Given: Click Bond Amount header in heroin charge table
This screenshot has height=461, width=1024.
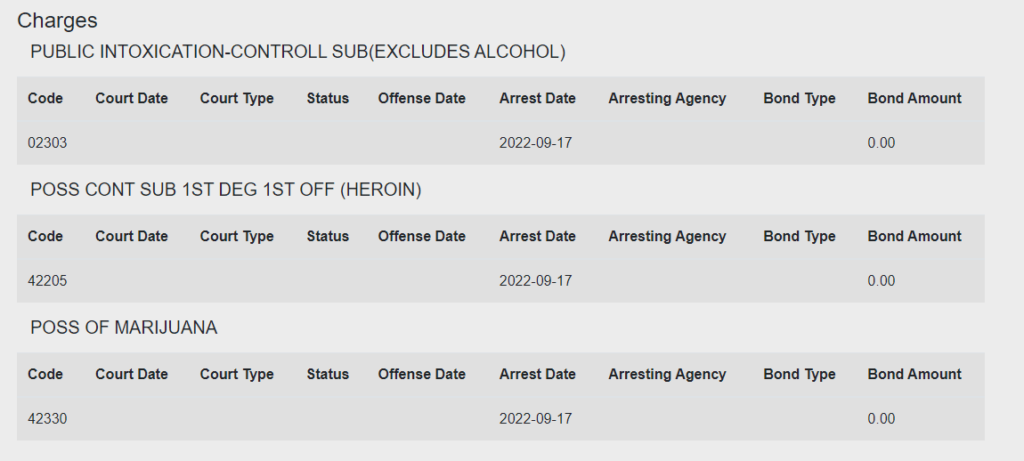Looking at the screenshot, I should tap(914, 236).
